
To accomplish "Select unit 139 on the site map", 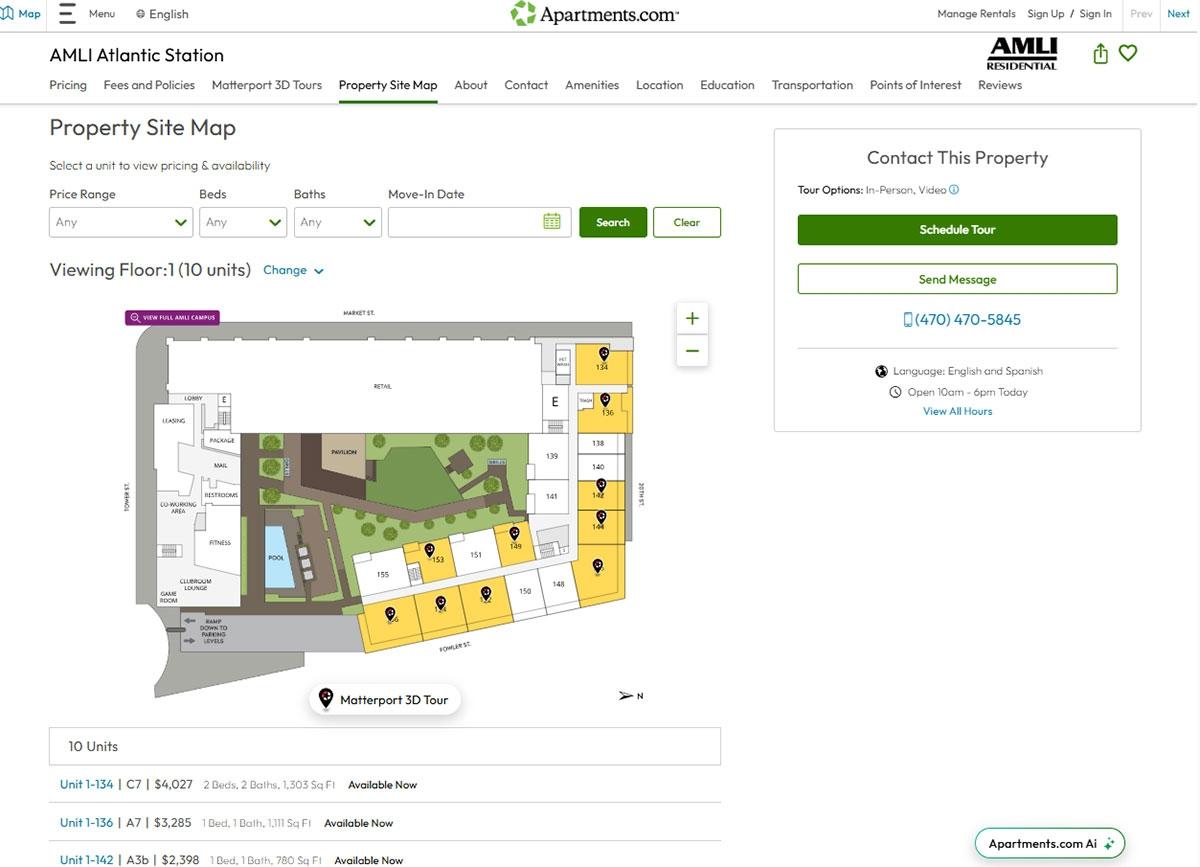I will coord(552,455).
